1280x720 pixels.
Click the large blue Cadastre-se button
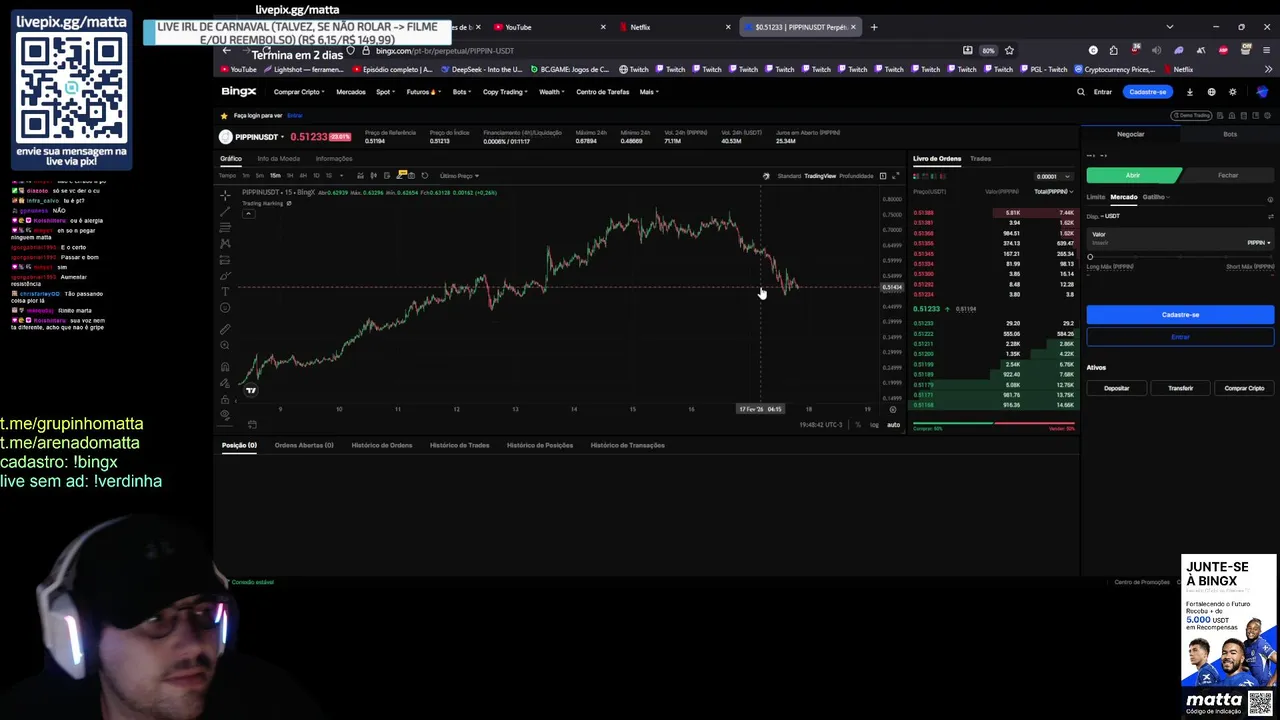1180,314
